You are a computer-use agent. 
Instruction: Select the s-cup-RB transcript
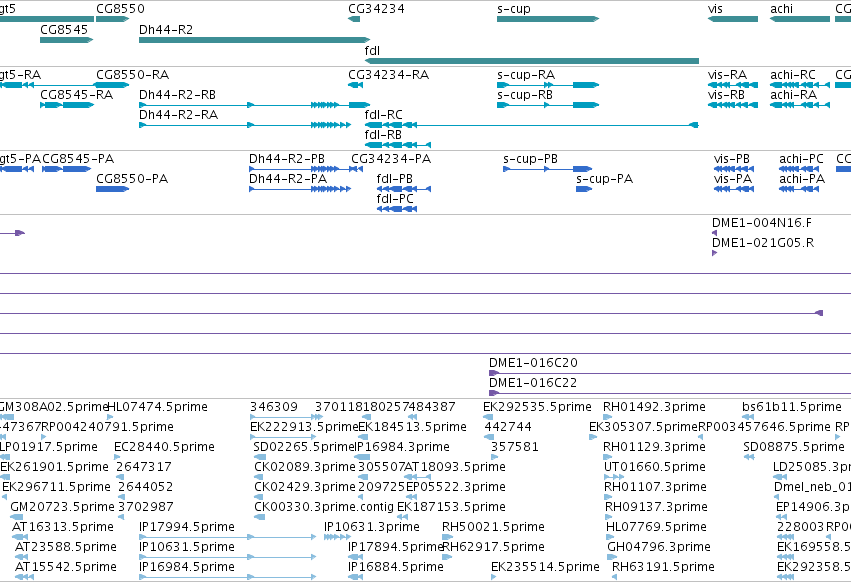pyautogui.click(x=548, y=105)
